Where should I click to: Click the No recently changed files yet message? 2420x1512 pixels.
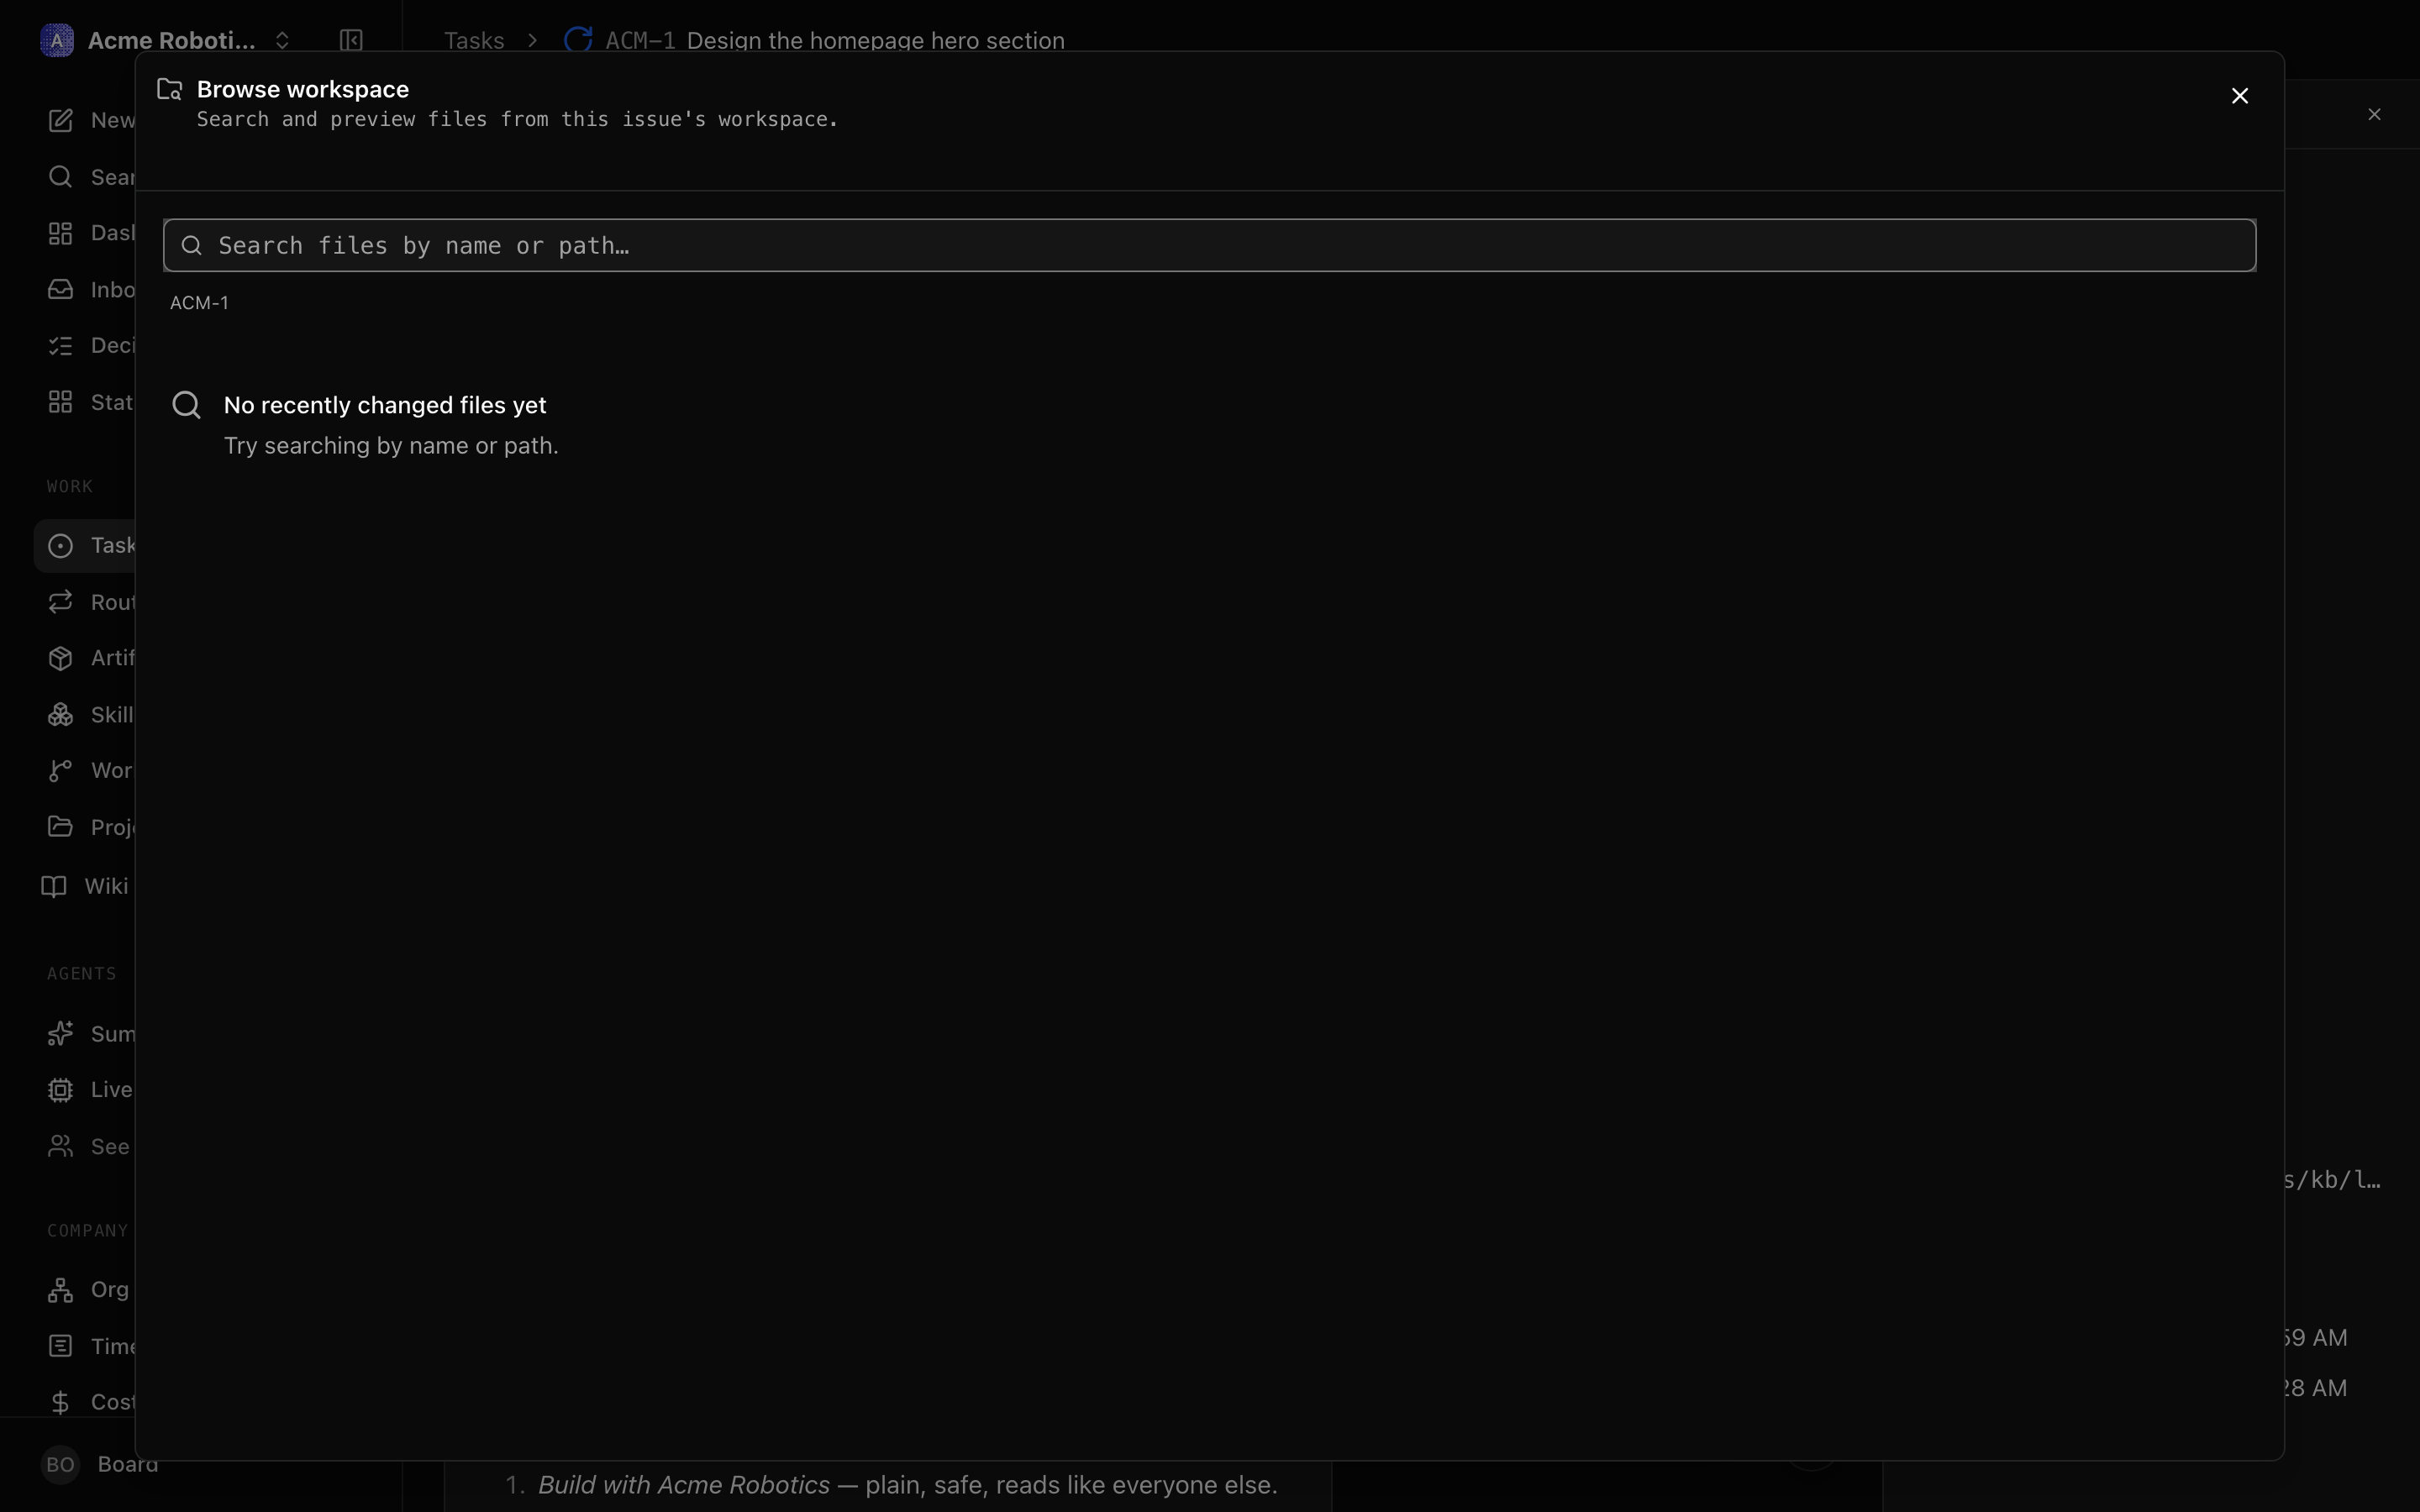pos(385,405)
